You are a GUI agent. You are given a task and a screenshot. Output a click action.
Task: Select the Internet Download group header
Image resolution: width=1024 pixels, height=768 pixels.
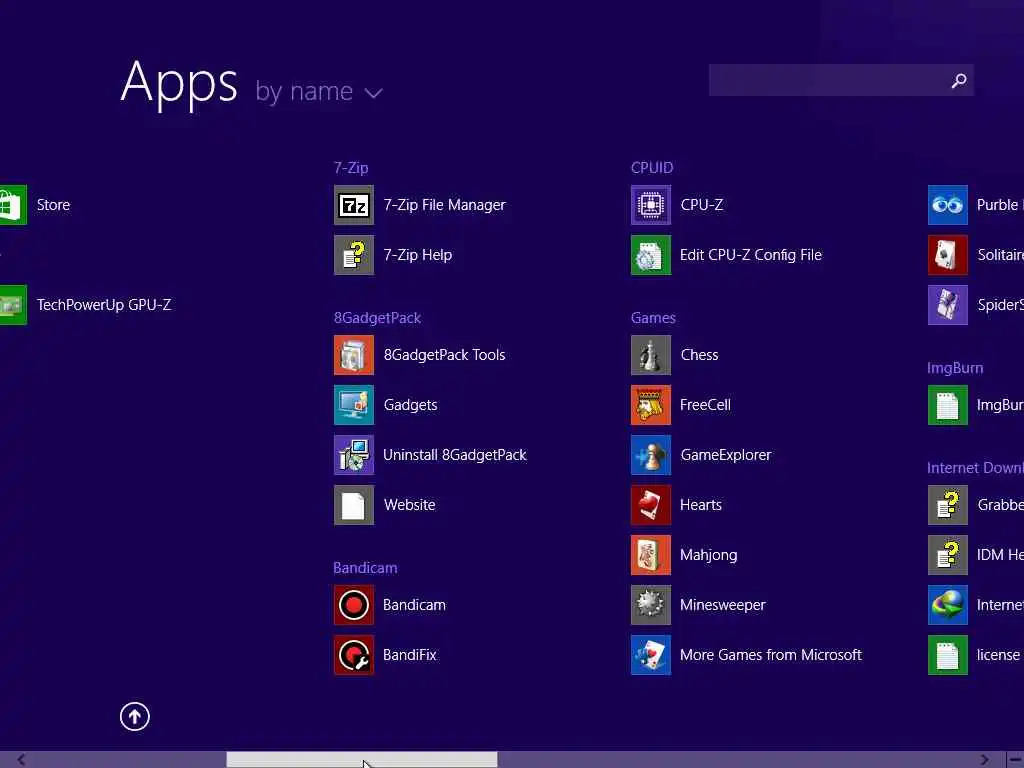(975, 468)
